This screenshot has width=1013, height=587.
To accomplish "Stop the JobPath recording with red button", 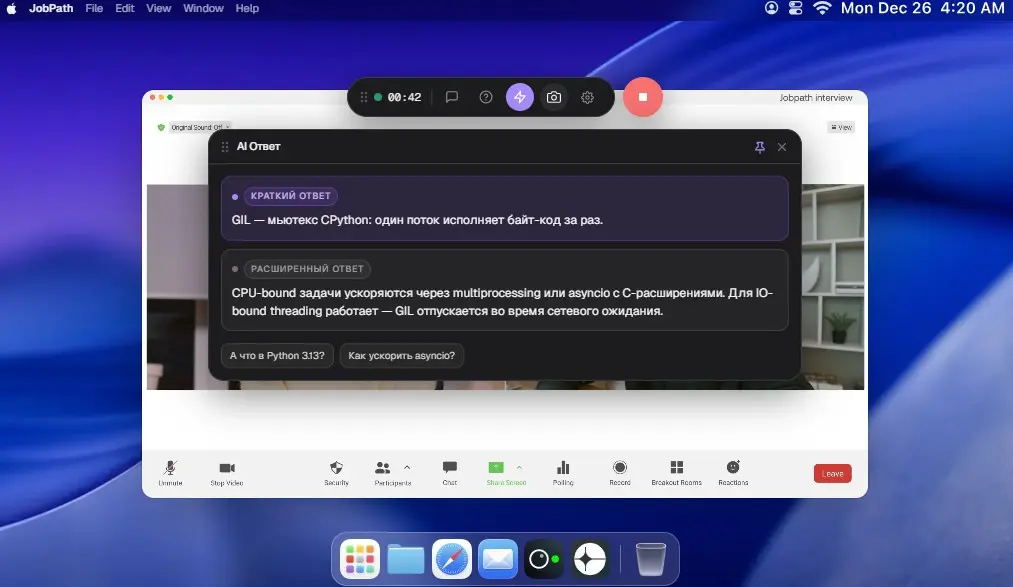I will click(x=643, y=97).
